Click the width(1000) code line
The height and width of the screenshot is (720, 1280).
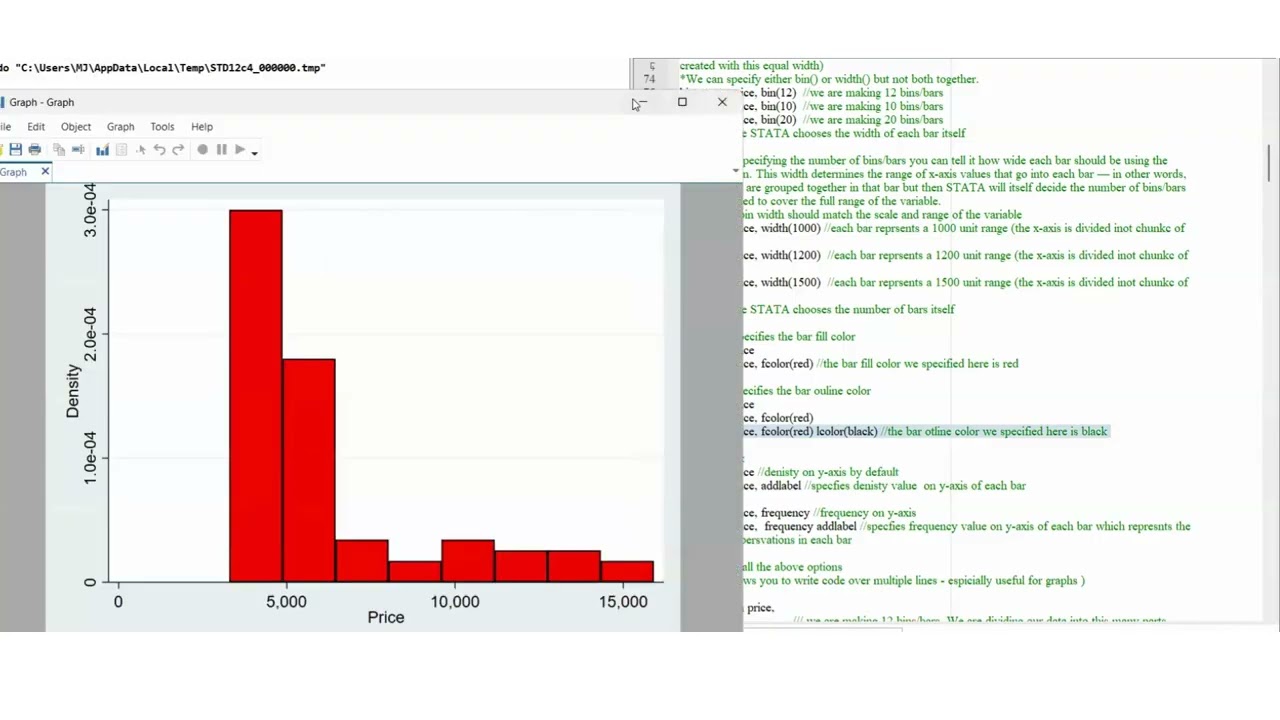tap(964, 228)
